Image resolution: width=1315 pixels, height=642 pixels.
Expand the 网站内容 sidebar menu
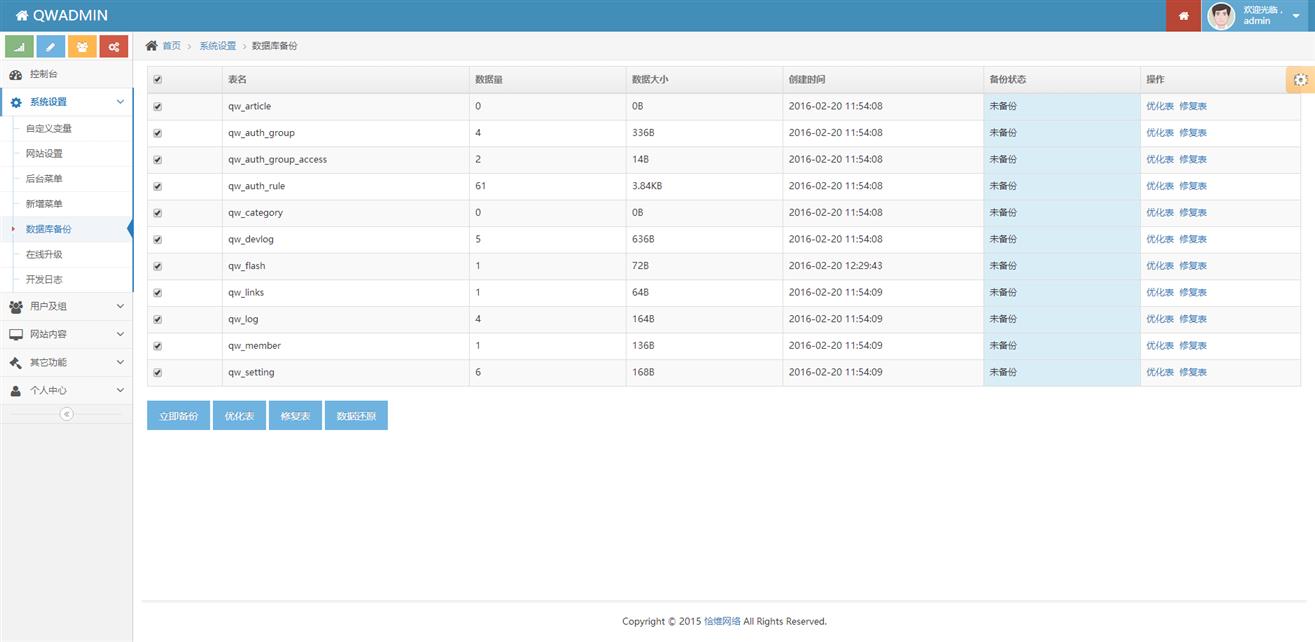66,334
